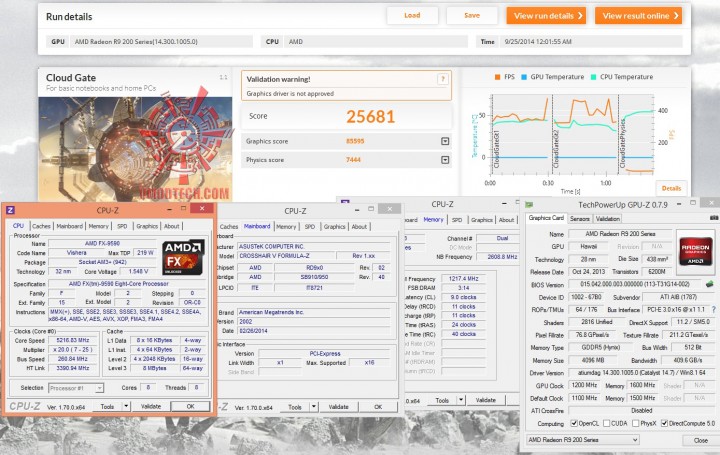
Task: Click the CPU-Z purple Z icon in the orange title bar
Action: 10,210
